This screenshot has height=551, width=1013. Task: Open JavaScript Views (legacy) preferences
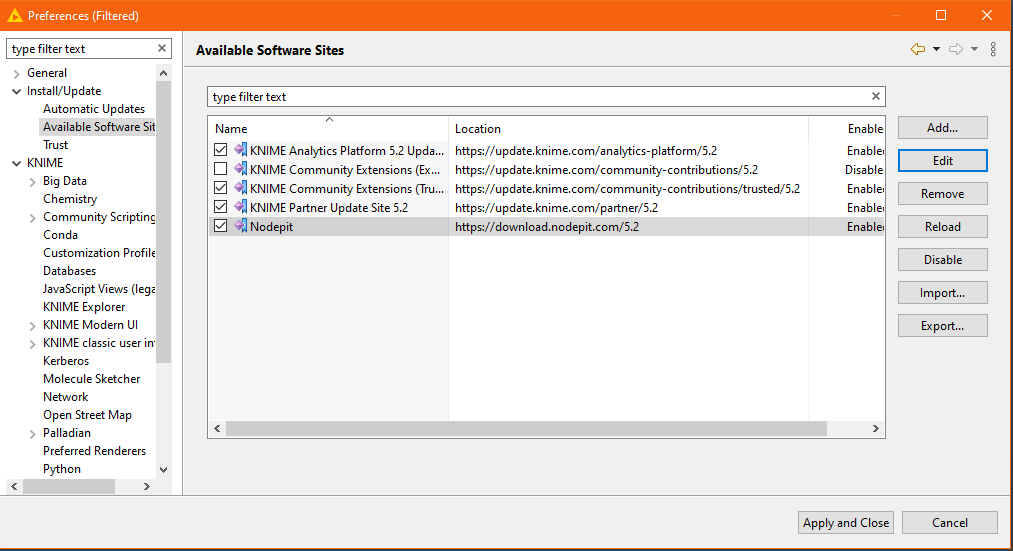(x=99, y=289)
